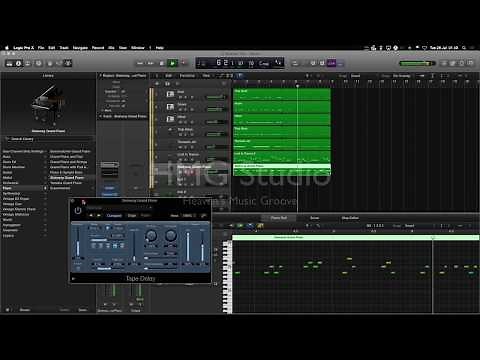480x360 pixels.
Task: Click the first track's instrument icon
Action: [x=170, y=94]
